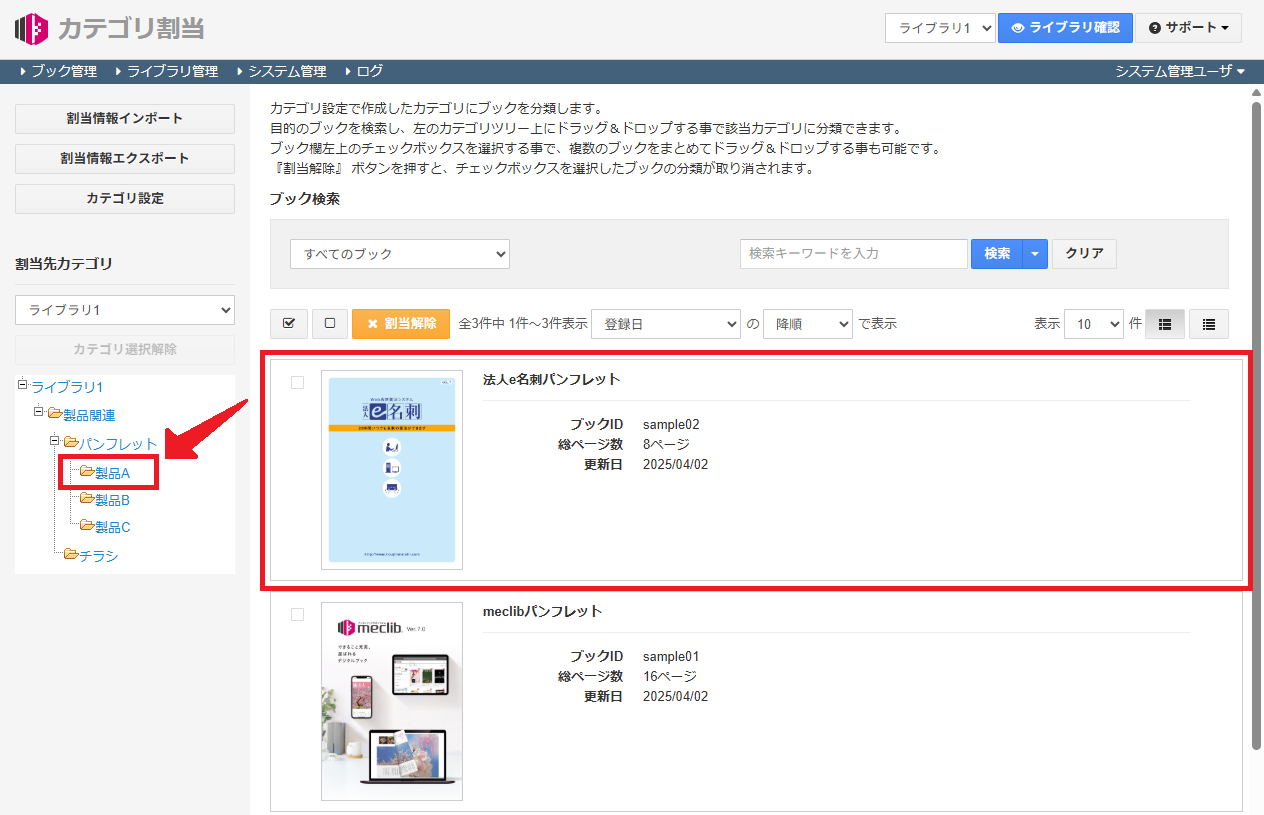The width and height of the screenshot is (1264, 815).
Task: Switch to compact list view icon
Action: pyautogui.click(x=1209, y=324)
